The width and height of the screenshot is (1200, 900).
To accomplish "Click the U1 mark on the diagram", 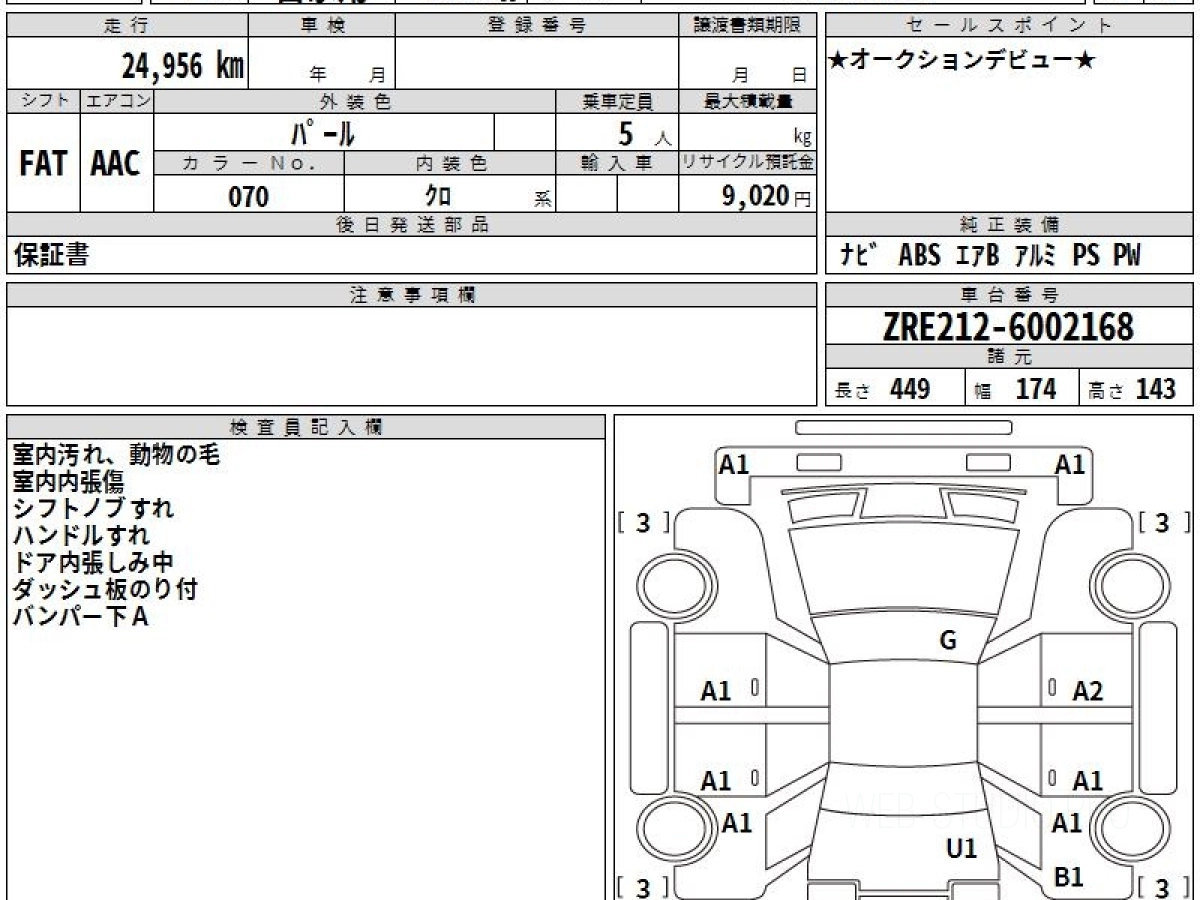I will (x=961, y=849).
